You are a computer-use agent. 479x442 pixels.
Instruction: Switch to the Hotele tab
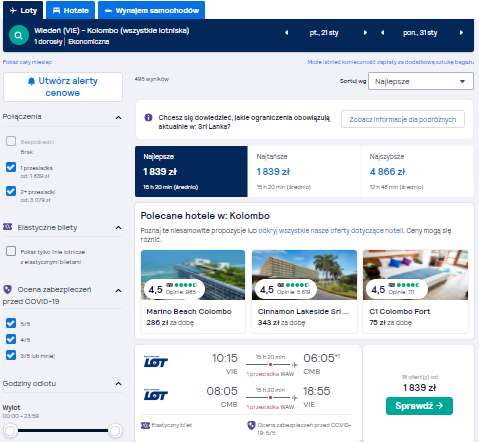point(71,10)
